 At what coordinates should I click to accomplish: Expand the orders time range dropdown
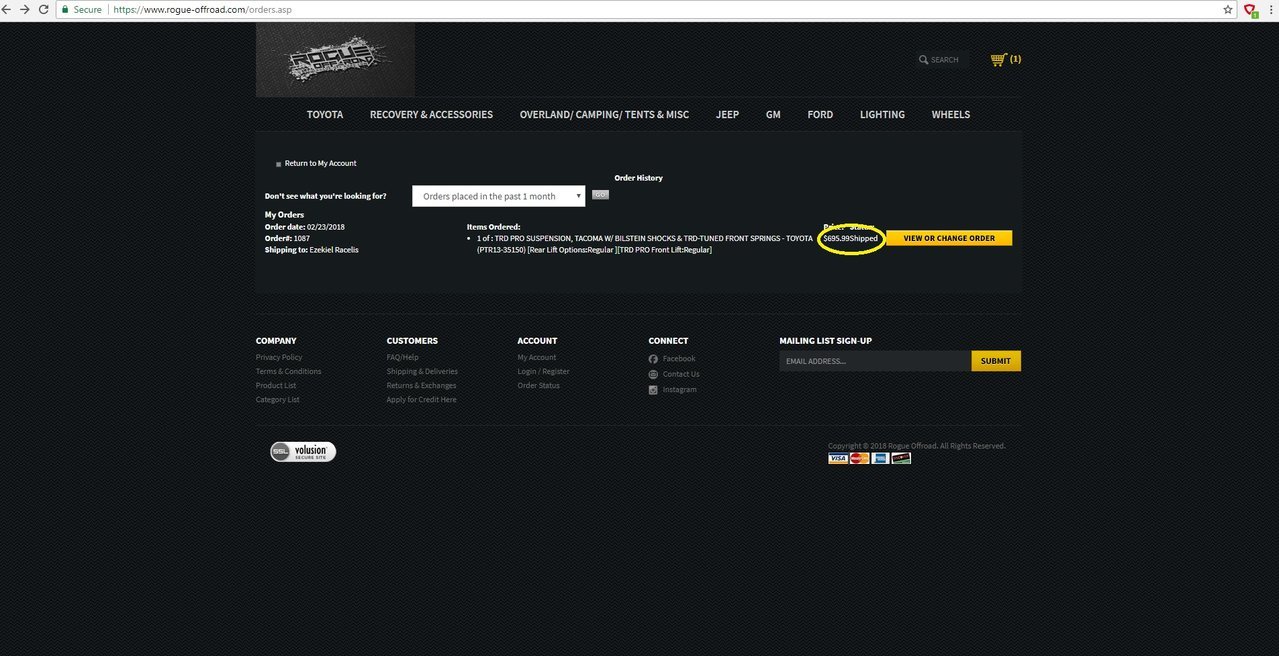click(x=498, y=196)
